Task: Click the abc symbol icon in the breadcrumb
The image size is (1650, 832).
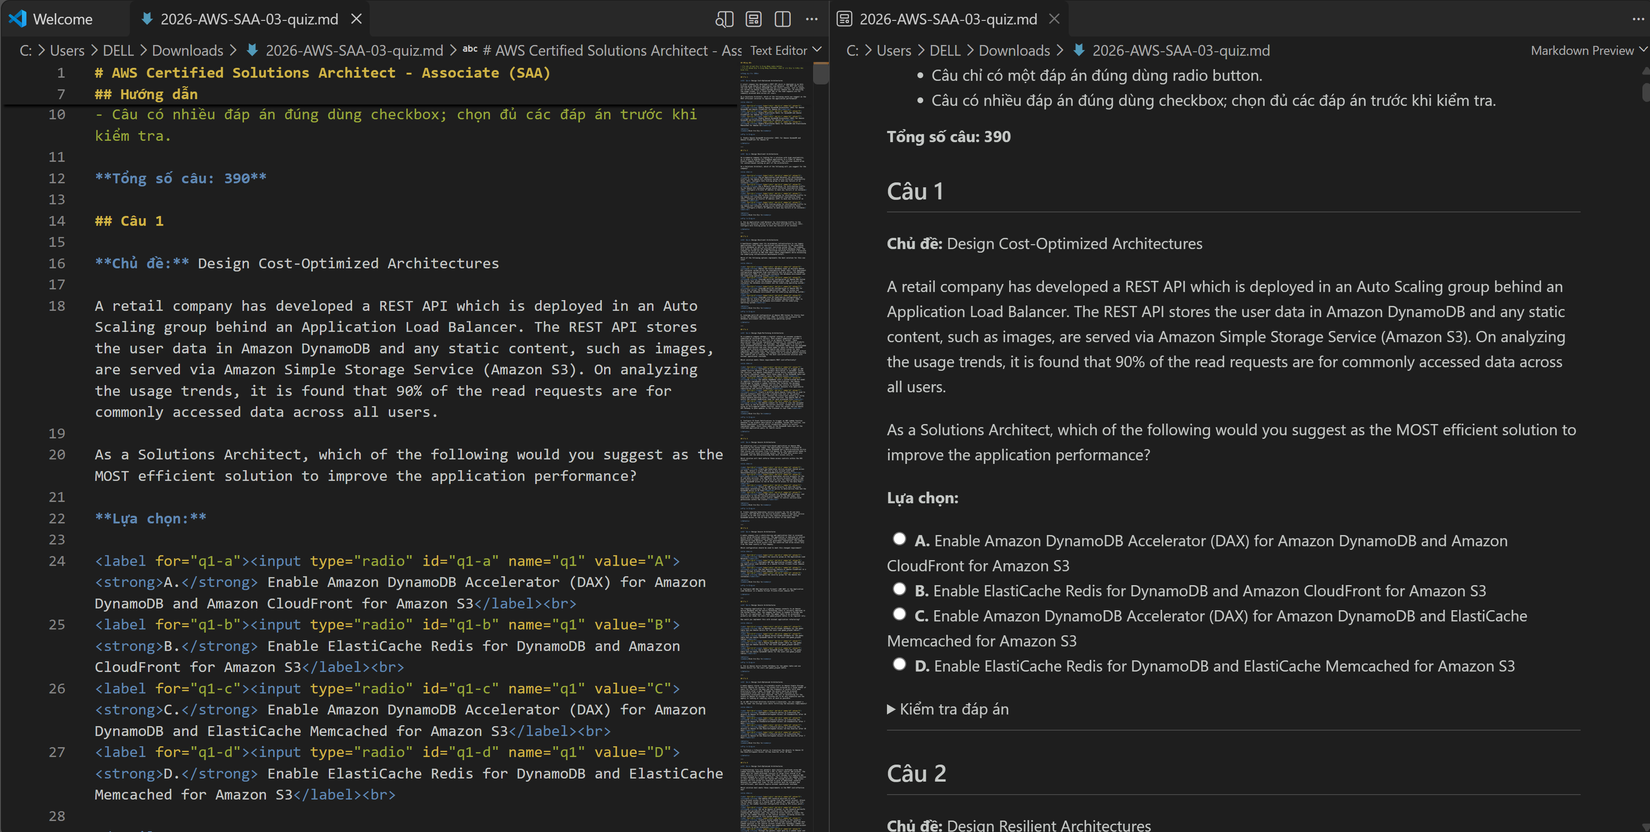Action: (x=469, y=50)
